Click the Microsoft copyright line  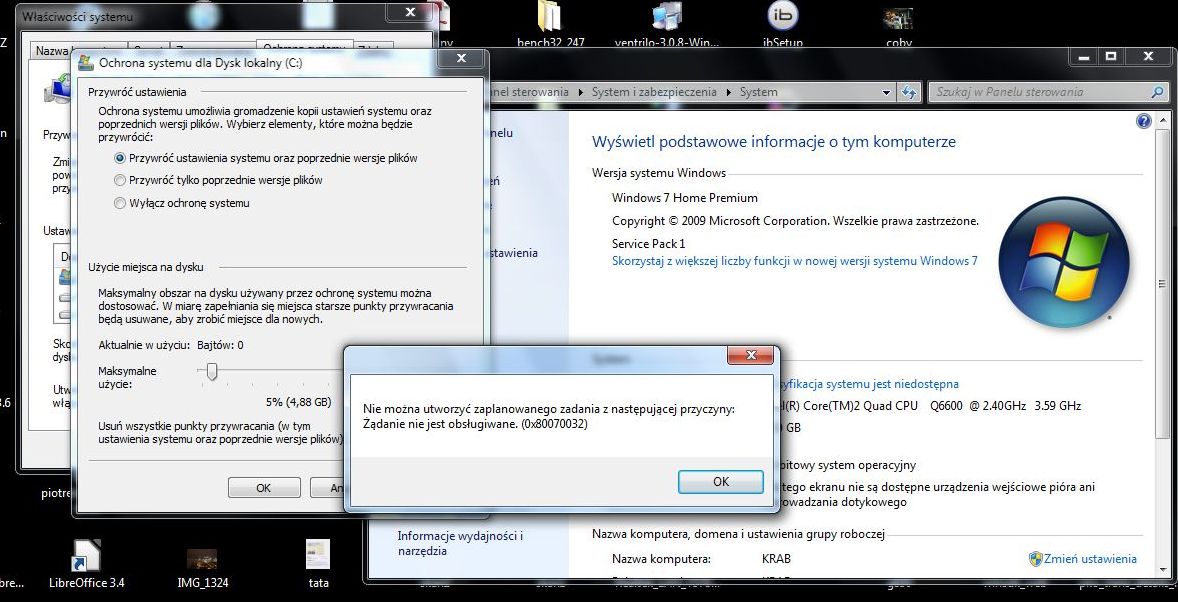click(x=796, y=222)
